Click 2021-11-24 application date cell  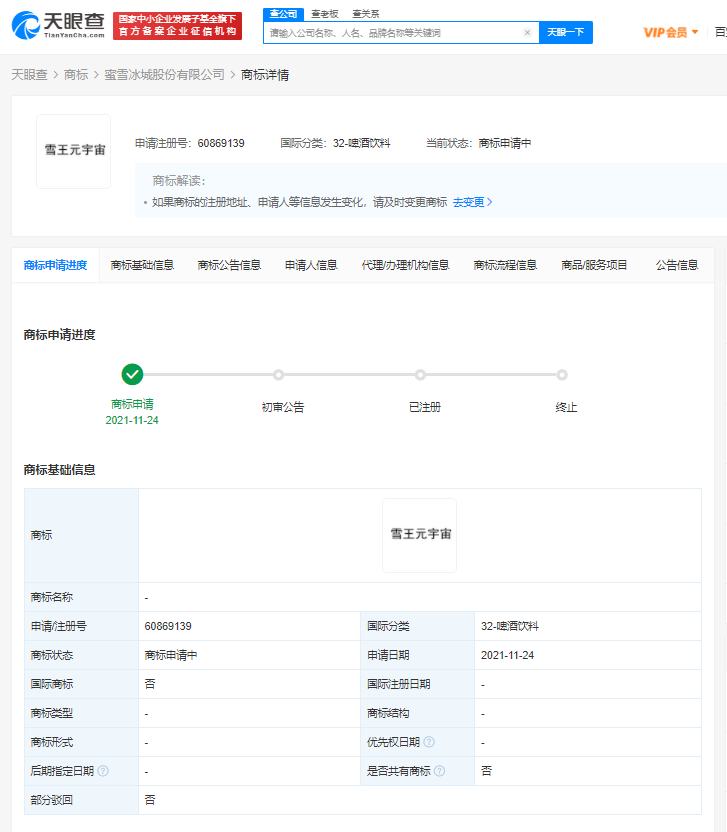tap(507, 655)
